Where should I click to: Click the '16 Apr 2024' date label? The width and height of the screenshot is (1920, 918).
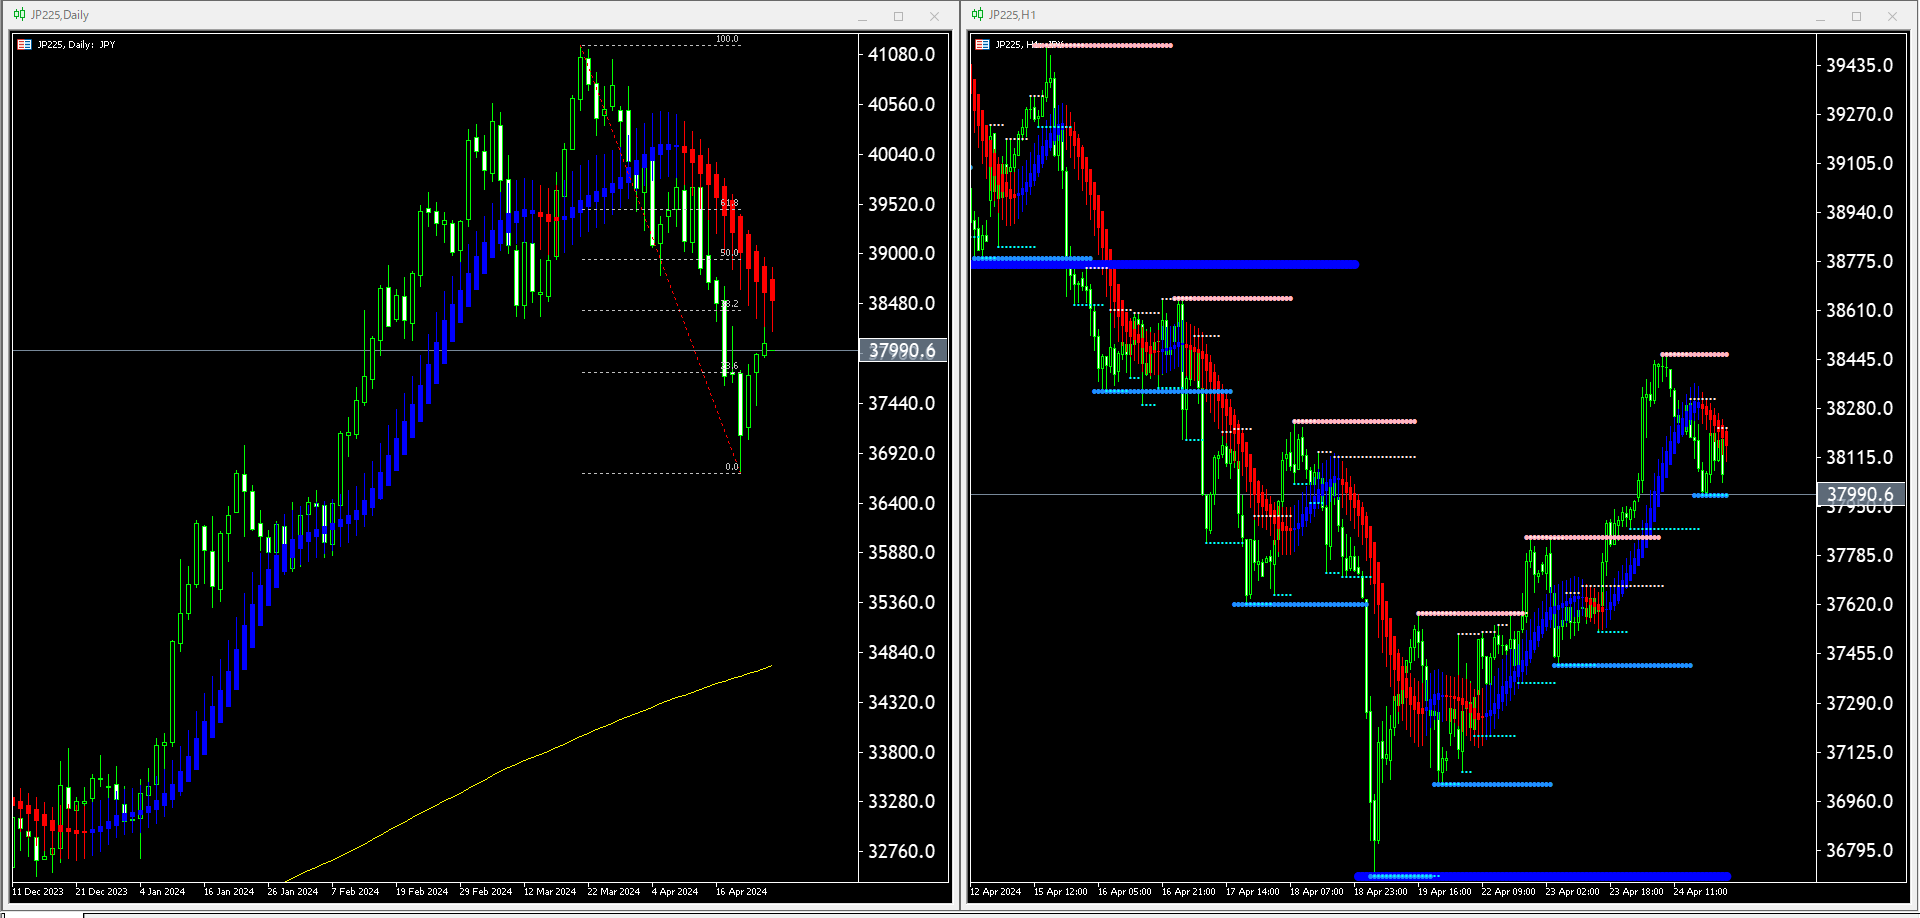[742, 892]
